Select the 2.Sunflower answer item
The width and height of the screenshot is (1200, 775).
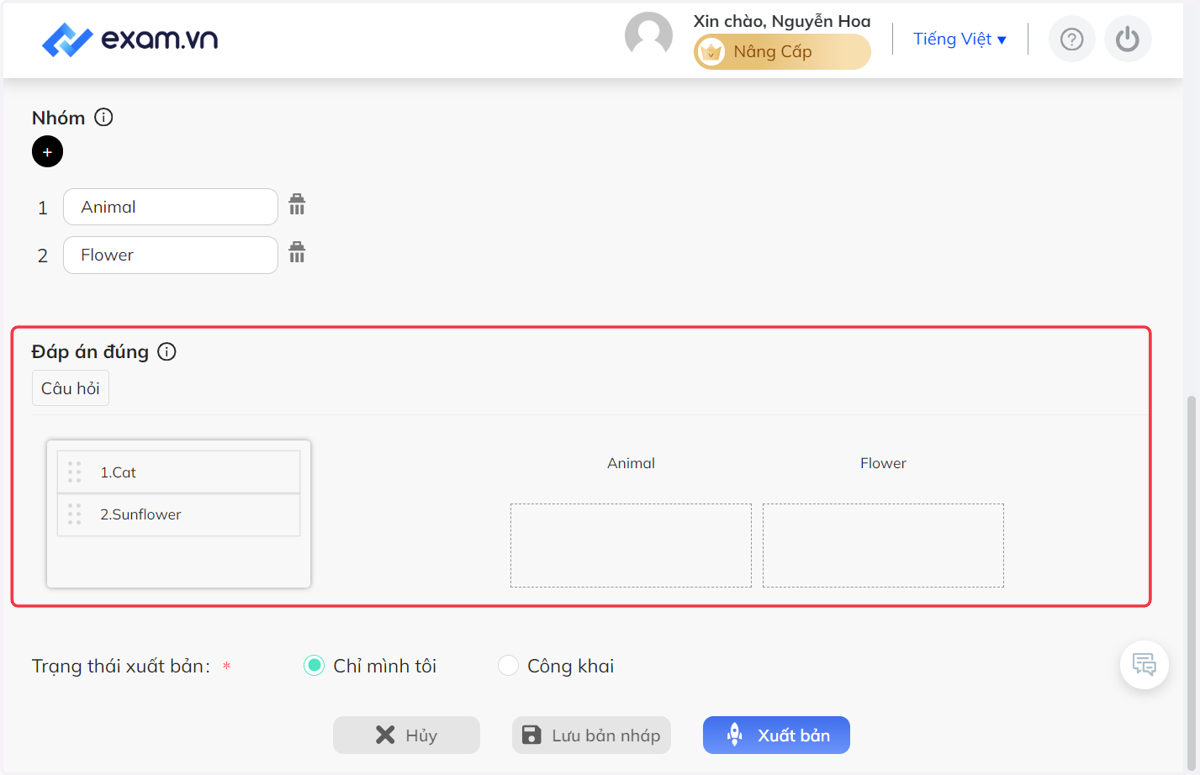(x=179, y=515)
